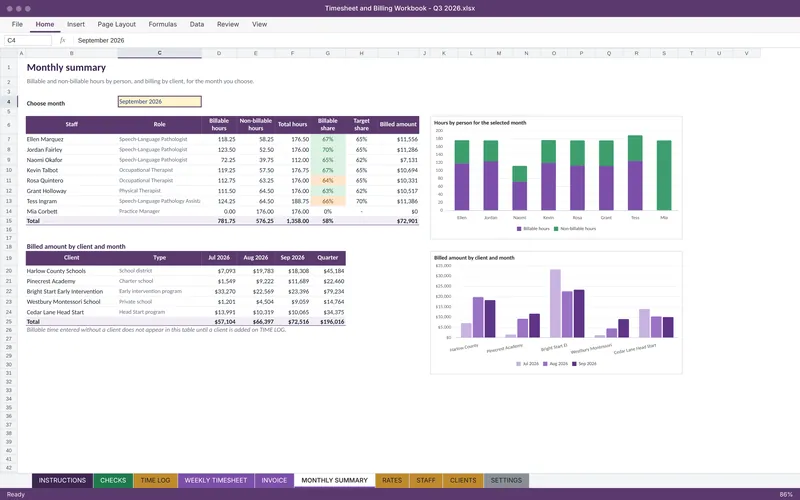The image size is (800, 500).
Task: Switch to the INVOICE sheet tab
Action: [274, 480]
